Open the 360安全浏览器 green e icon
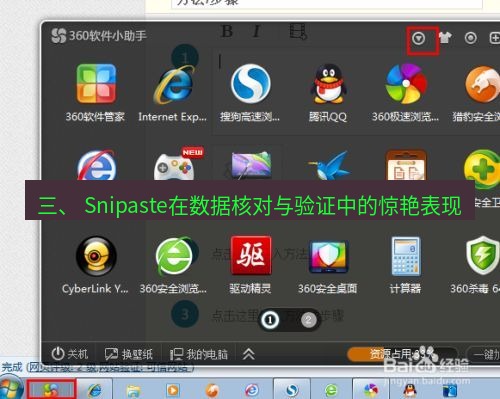This screenshot has width=500, height=399. point(174,256)
